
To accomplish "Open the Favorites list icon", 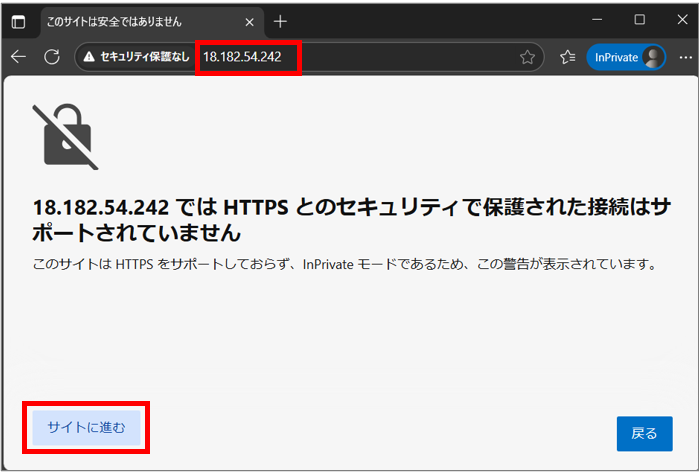I will [x=567, y=57].
